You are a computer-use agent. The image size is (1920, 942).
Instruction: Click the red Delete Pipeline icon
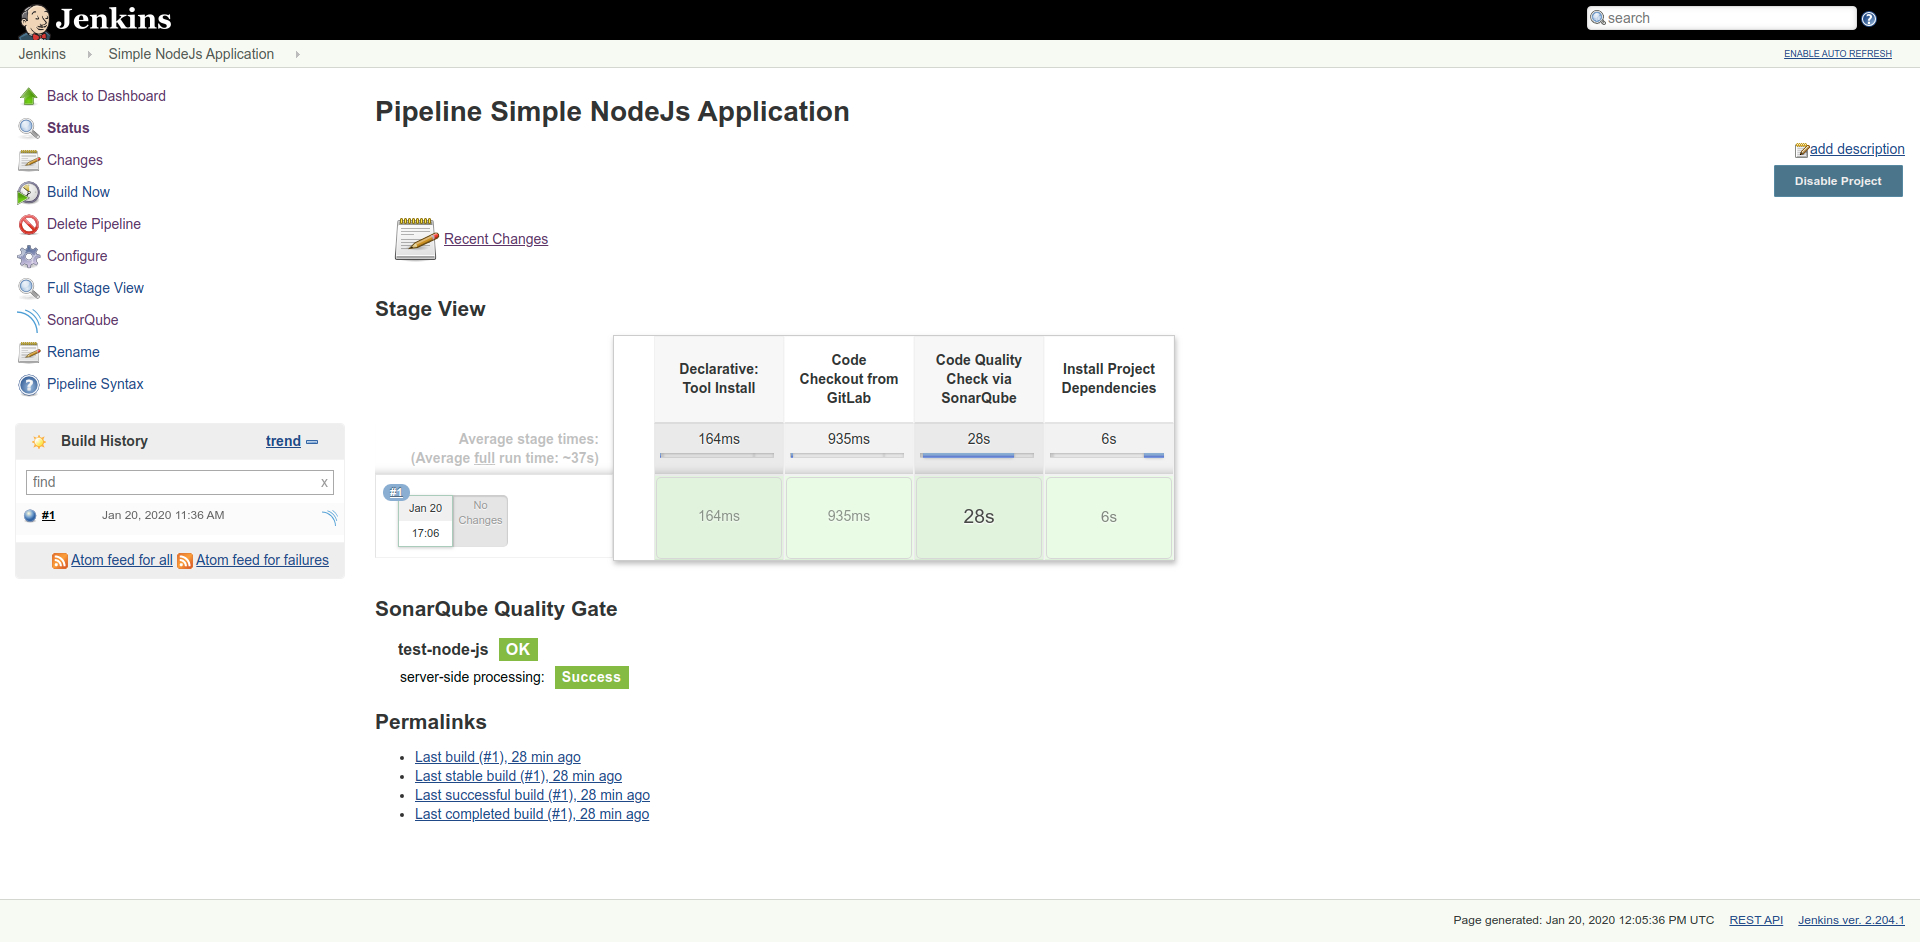click(x=28, y=225)
